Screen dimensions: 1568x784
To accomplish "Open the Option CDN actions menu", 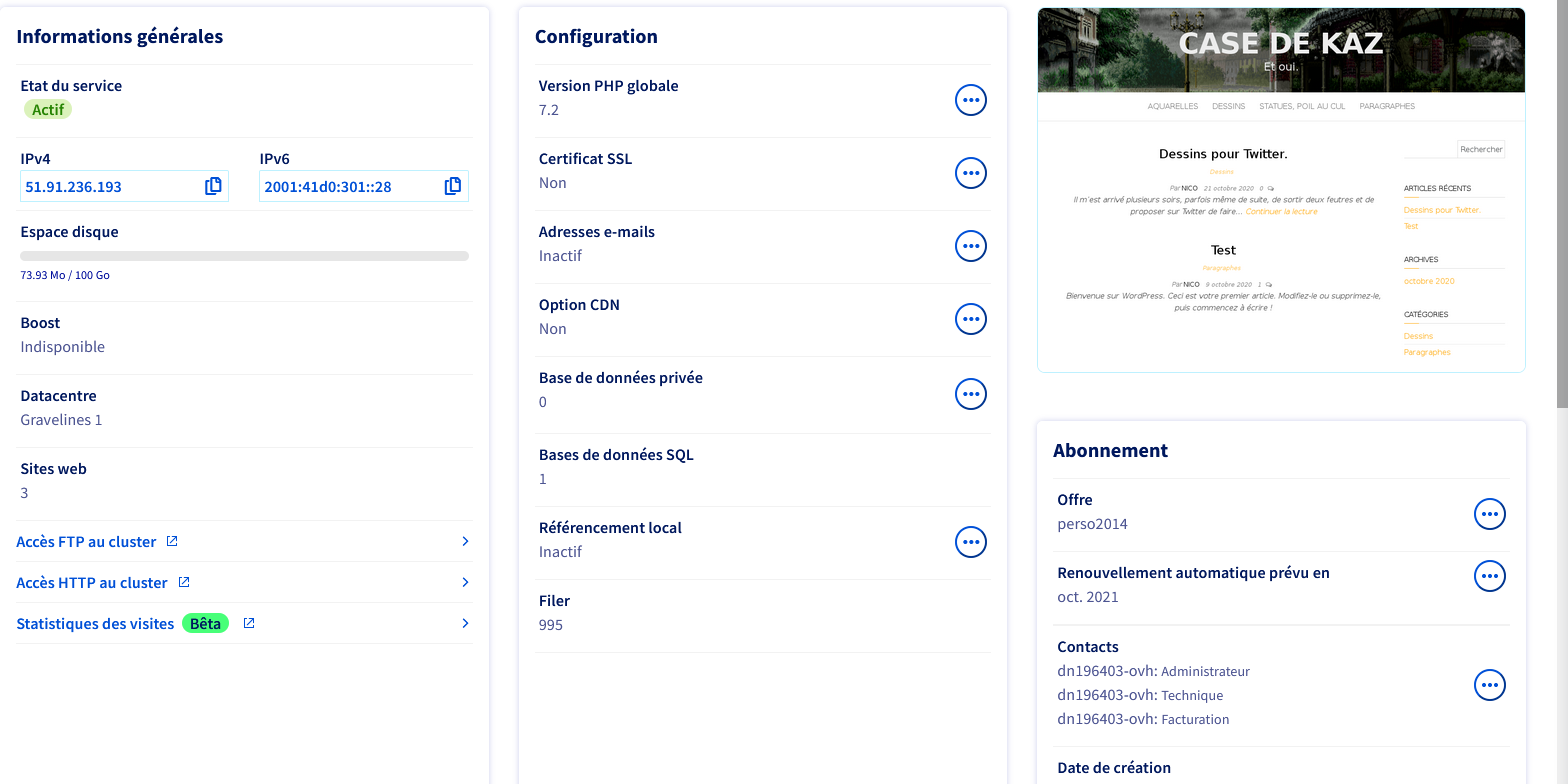I will [970, 319].
